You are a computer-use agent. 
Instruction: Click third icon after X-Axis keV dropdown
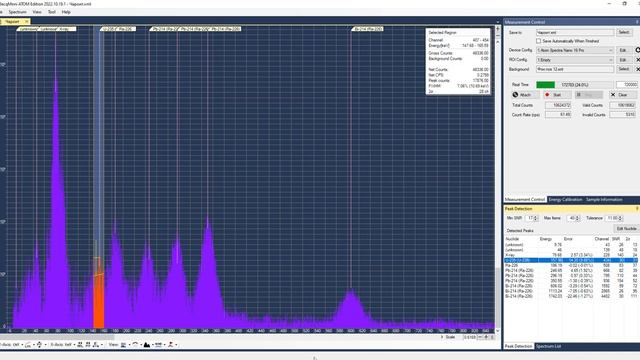96,345
